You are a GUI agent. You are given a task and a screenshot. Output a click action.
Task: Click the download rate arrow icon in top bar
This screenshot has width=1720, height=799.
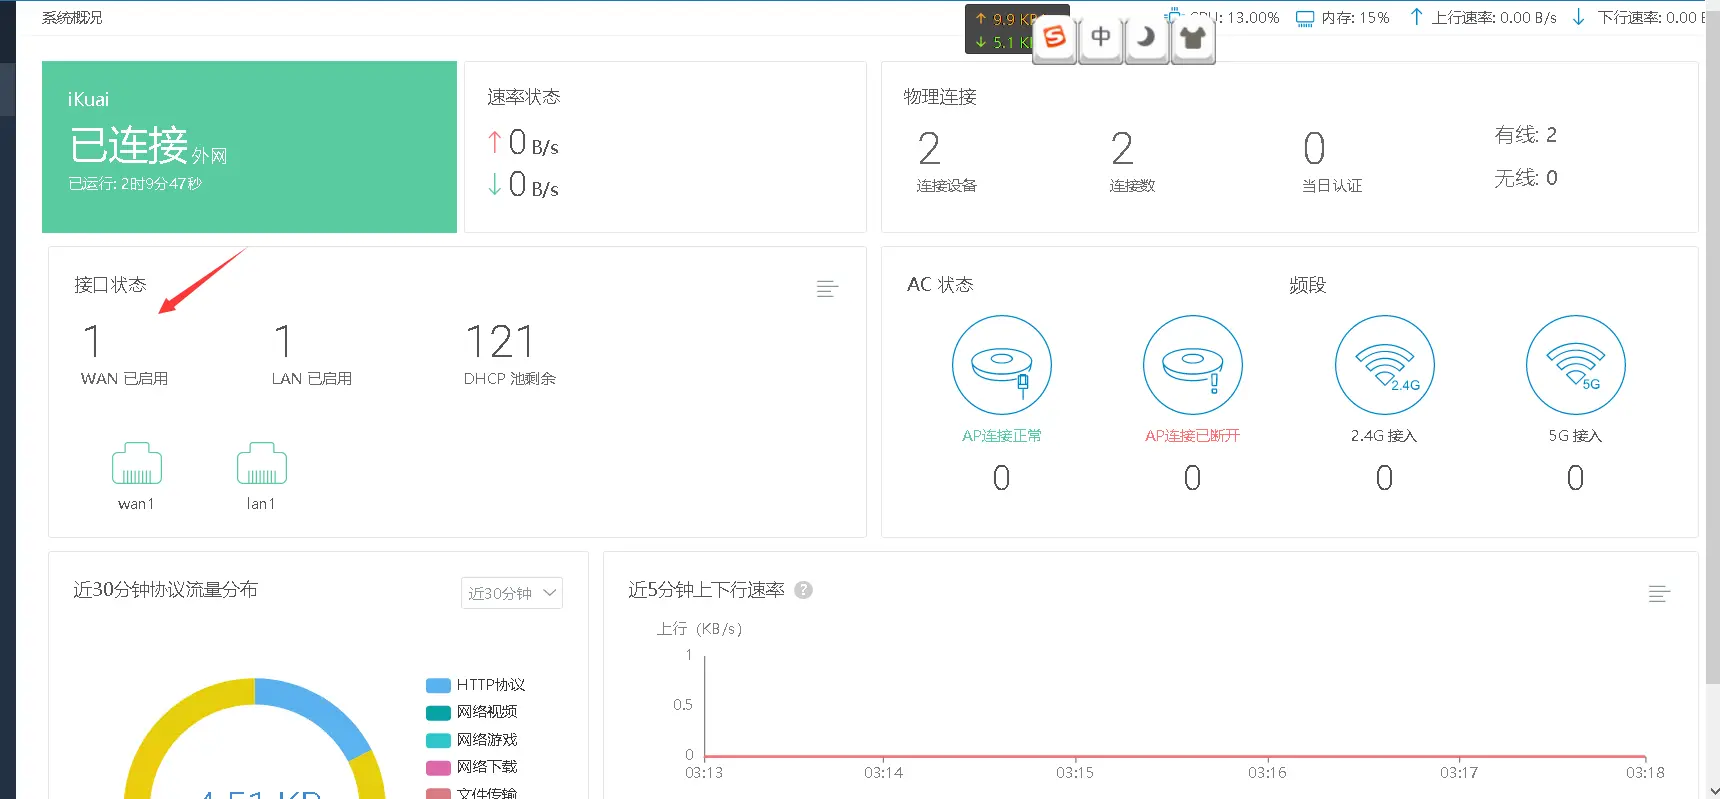[x=1579, y=17]
